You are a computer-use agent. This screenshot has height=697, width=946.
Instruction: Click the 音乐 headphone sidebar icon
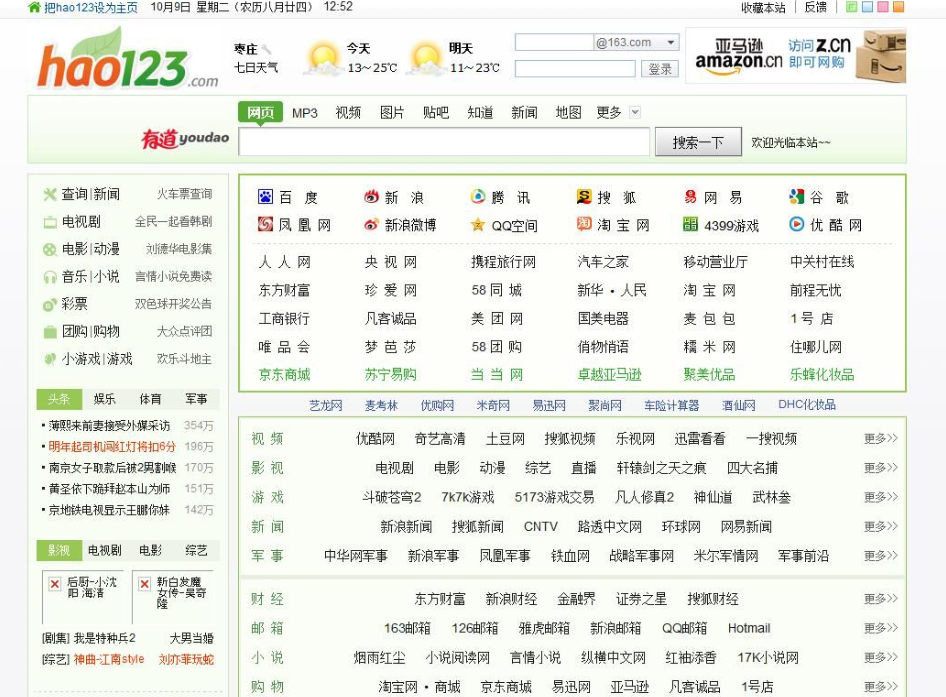[x=49, y=277]
